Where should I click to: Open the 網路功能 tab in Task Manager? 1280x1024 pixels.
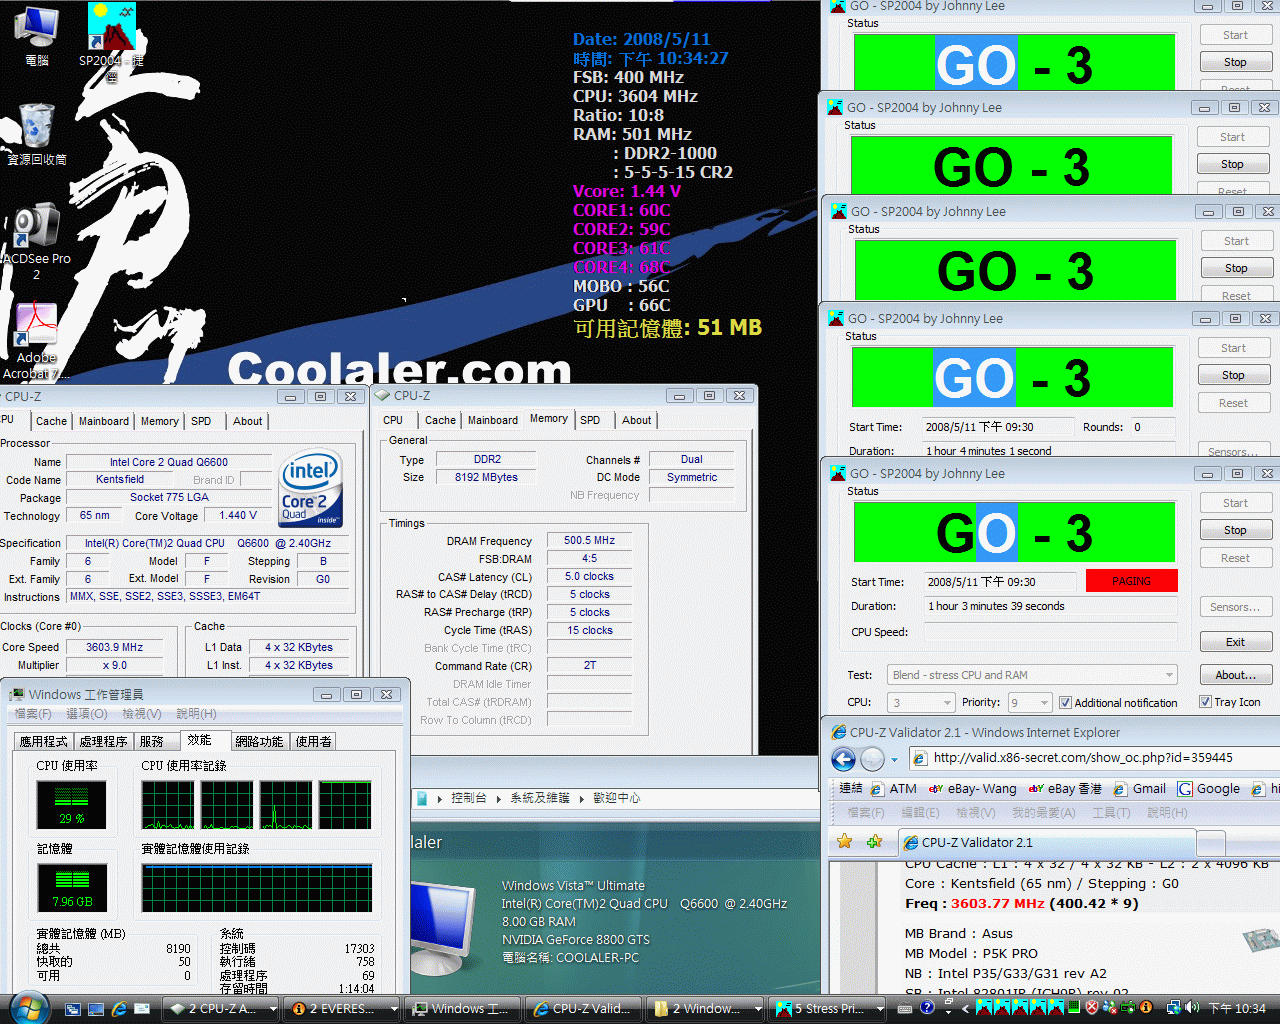pos(259,741)
